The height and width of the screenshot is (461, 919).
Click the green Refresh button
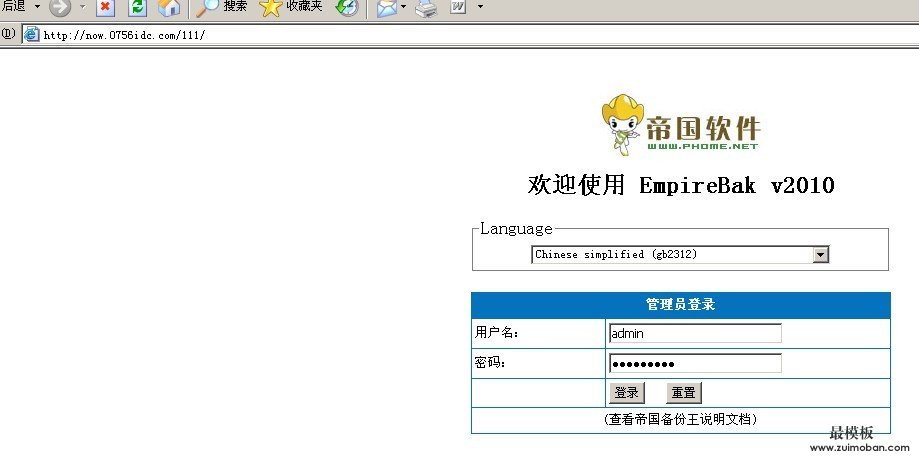(x=138, y=8)
